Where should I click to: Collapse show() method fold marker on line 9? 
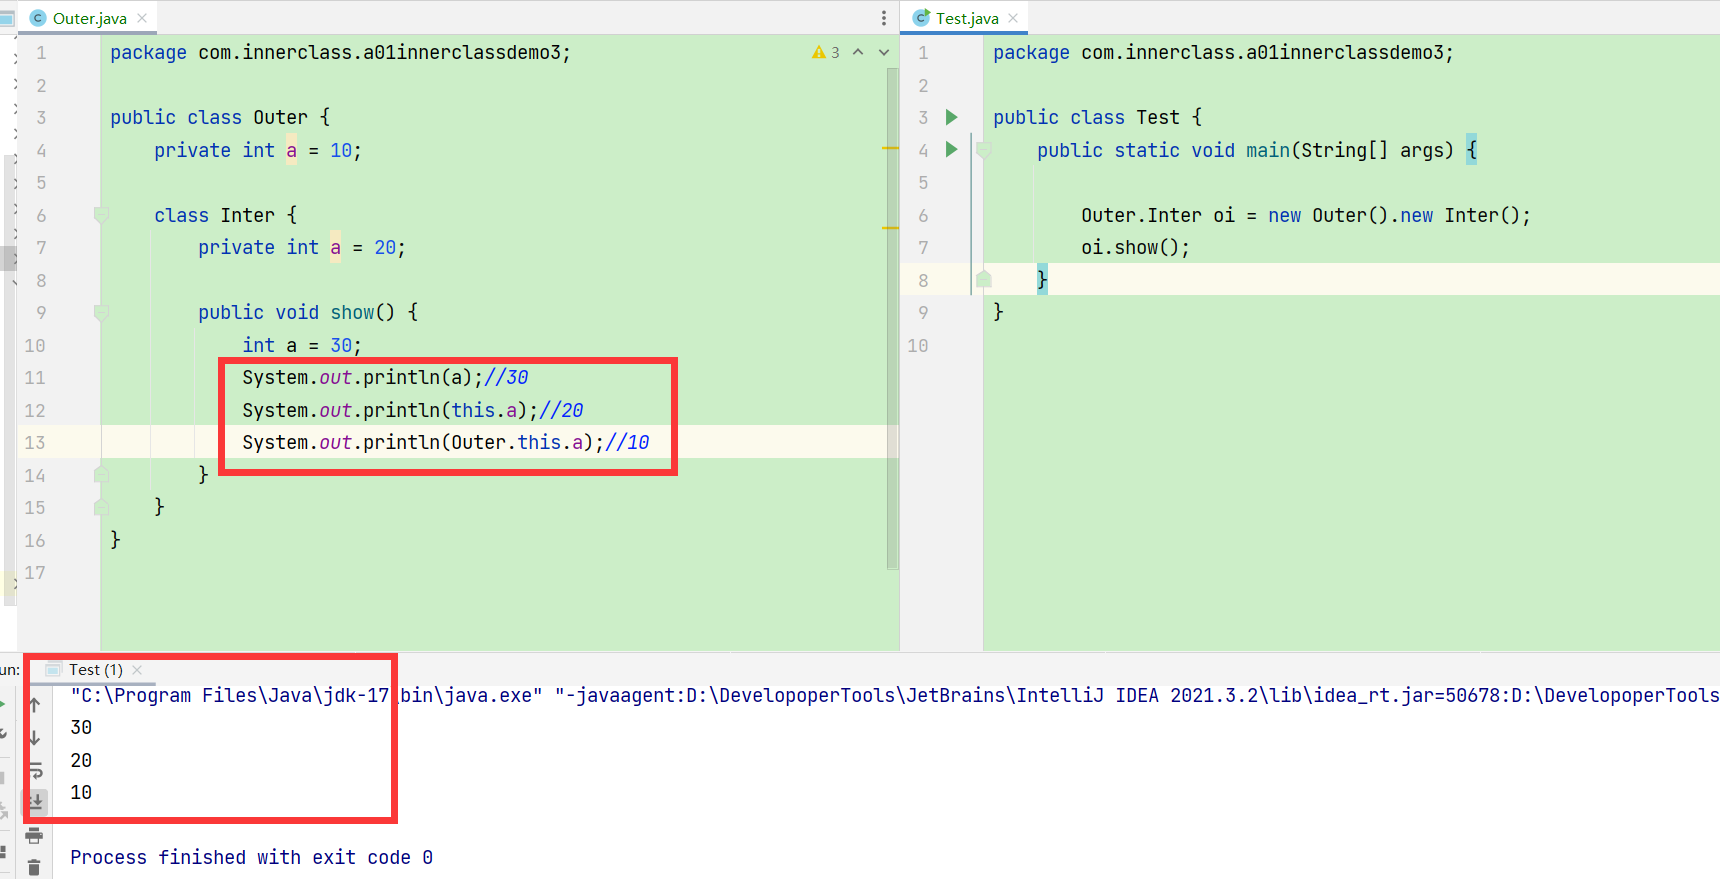(x=101, y=312)
